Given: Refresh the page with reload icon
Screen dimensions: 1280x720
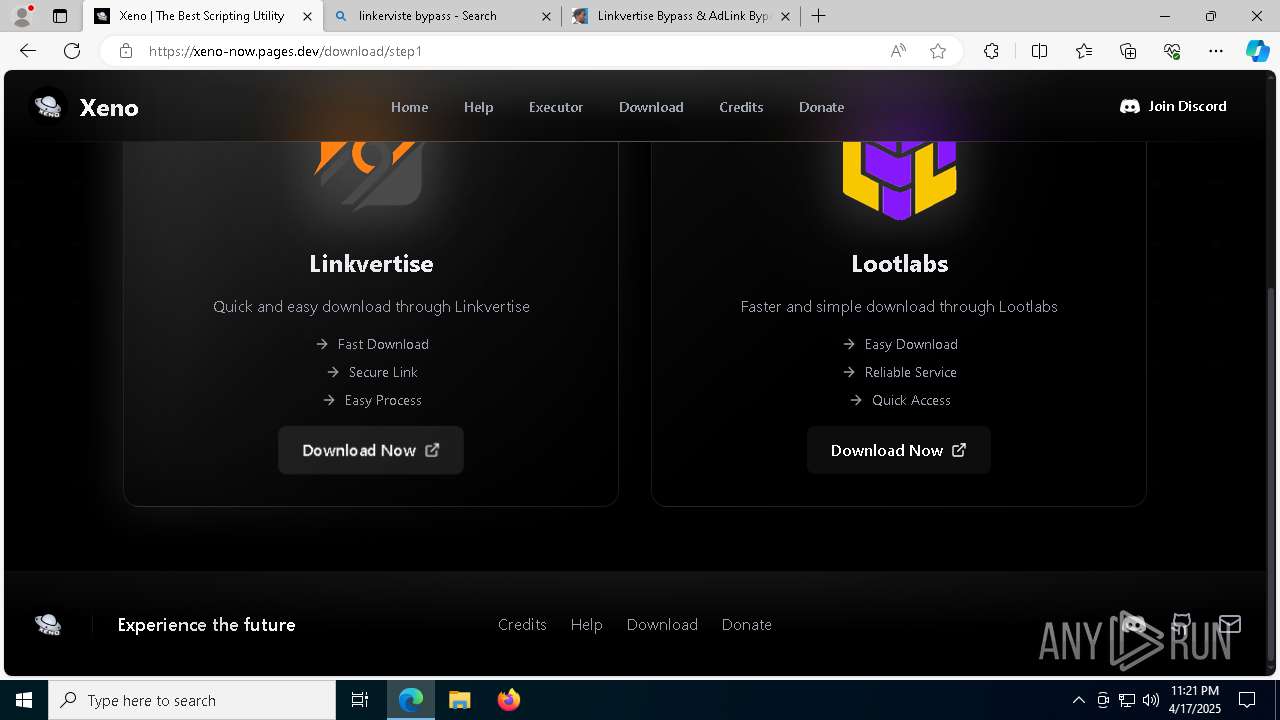Looking at the screenshot, I should pyautogui.click(x=72, y=51).
